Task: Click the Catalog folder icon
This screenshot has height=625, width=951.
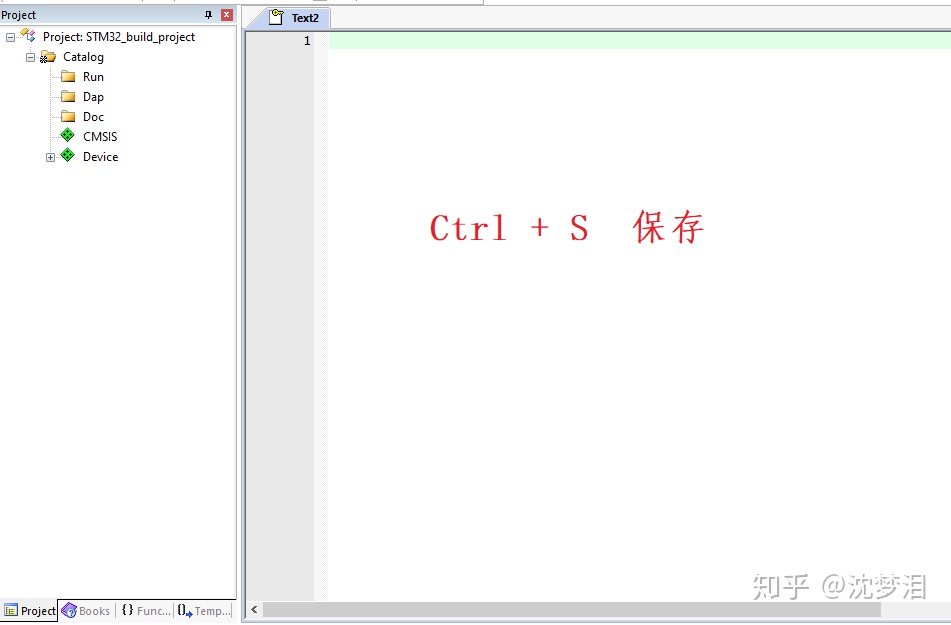Action: click(x=48, y=57)
